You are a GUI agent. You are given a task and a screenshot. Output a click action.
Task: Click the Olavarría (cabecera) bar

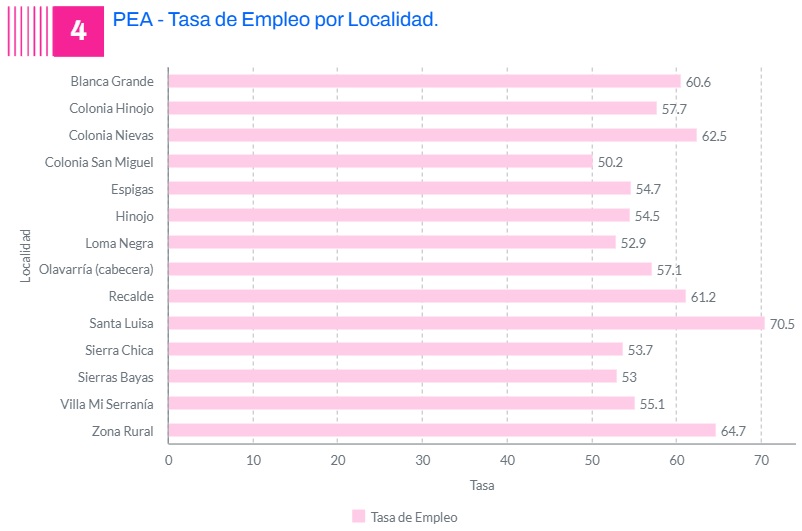coord(410,269)
